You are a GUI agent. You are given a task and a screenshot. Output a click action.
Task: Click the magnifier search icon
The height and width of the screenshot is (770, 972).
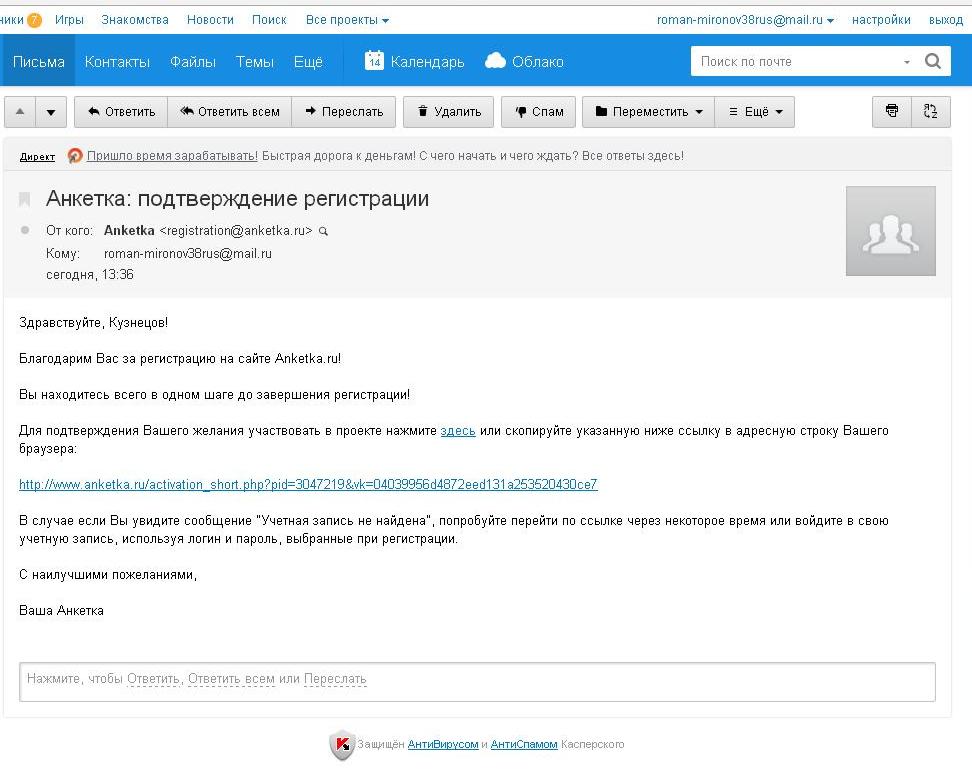933,61
